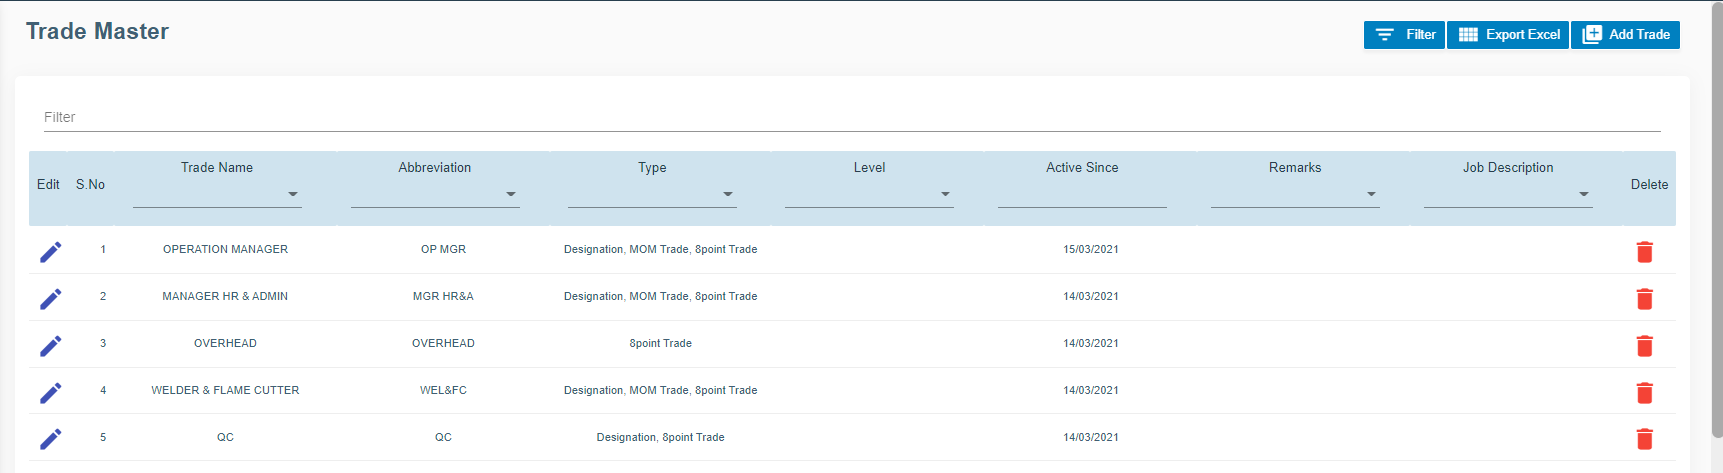The image size is (1723, 473).
Task: Edit the WELDER & FLAME CUTTER row
Action: click(50, 392)
